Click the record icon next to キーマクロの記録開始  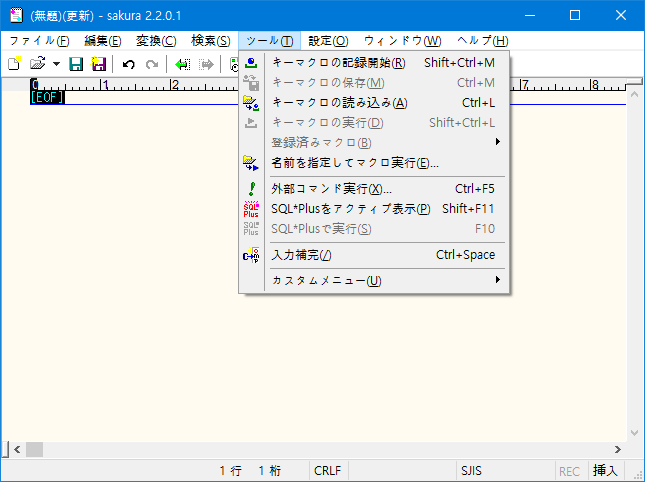click(x=251, y=63)
